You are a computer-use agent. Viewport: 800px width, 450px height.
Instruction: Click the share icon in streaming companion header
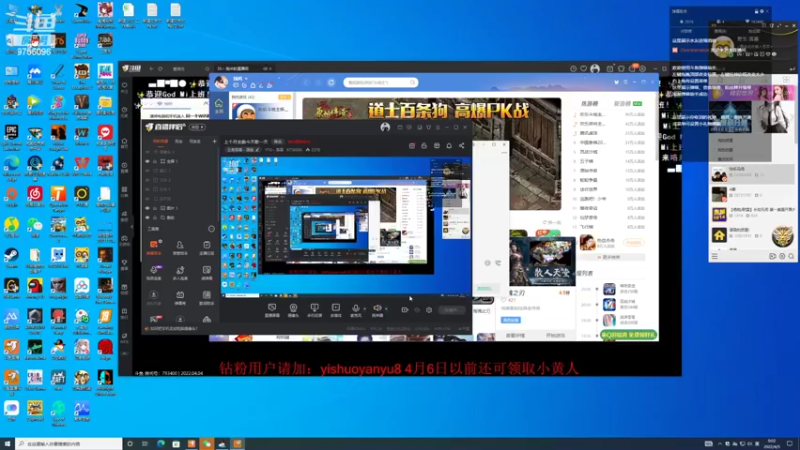[x=462, y=145]
